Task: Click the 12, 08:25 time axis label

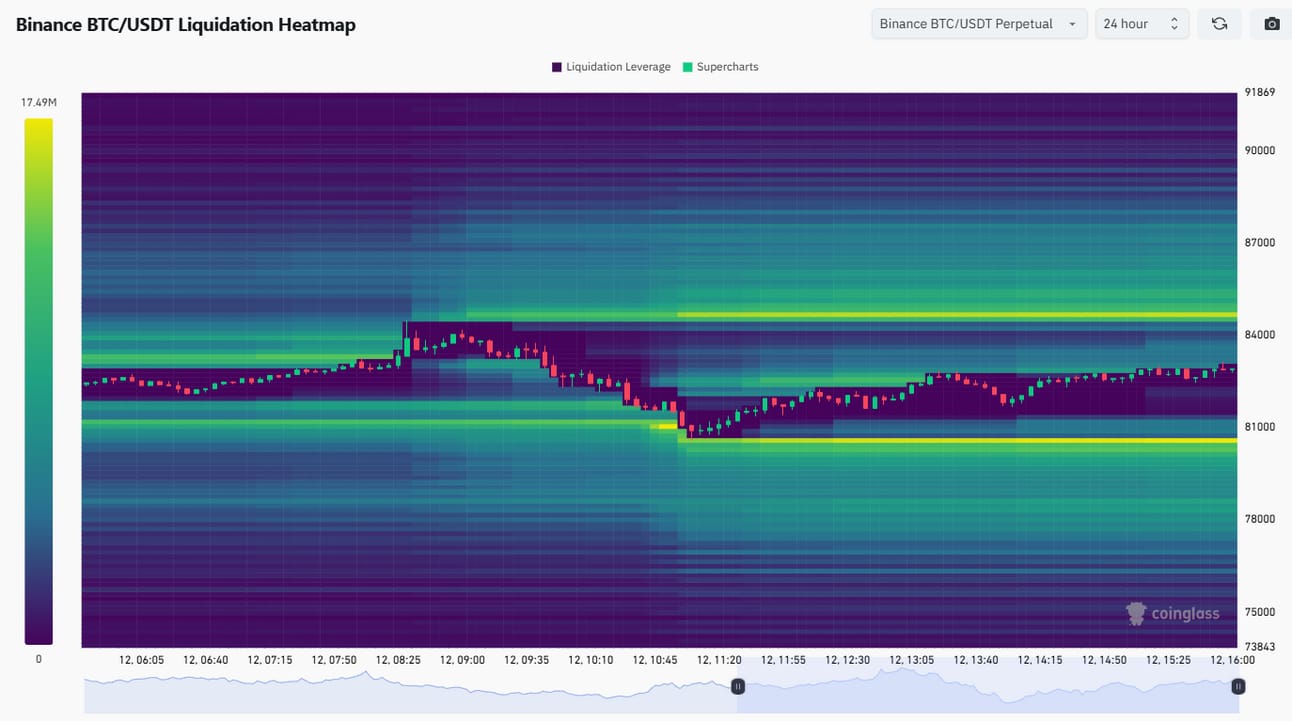Action: (x=398, y=660)
